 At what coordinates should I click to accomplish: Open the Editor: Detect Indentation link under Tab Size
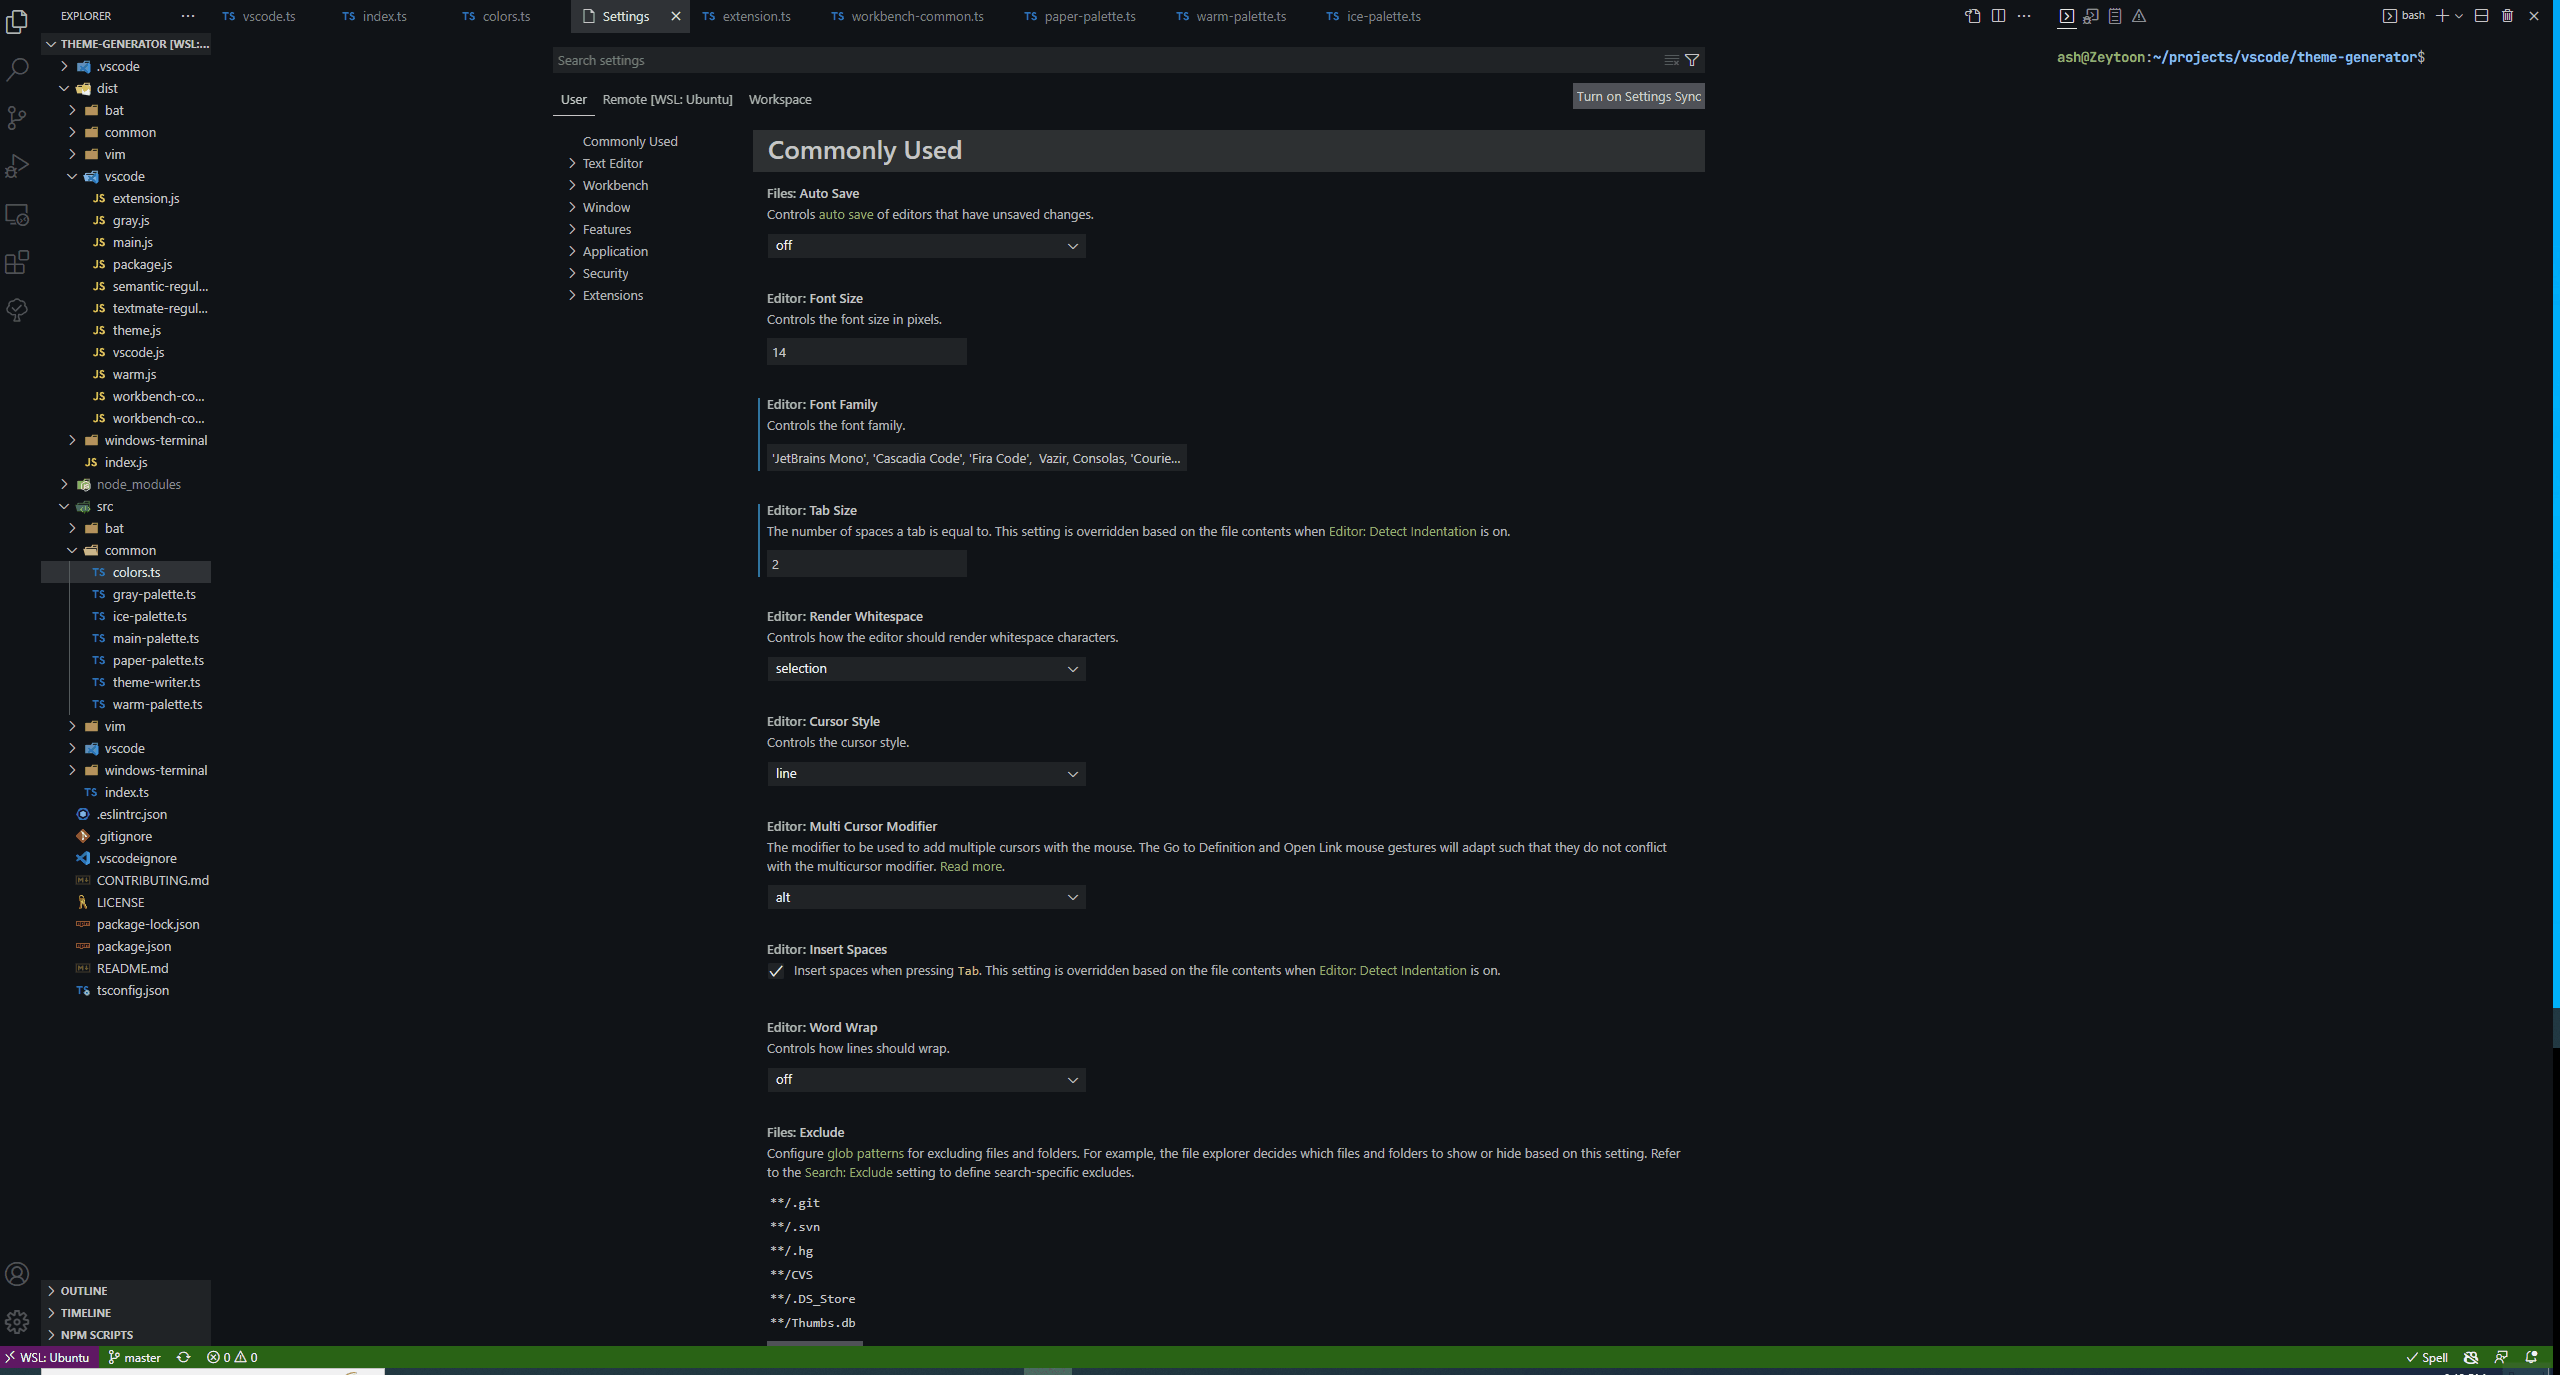(x=1402, y=532)
